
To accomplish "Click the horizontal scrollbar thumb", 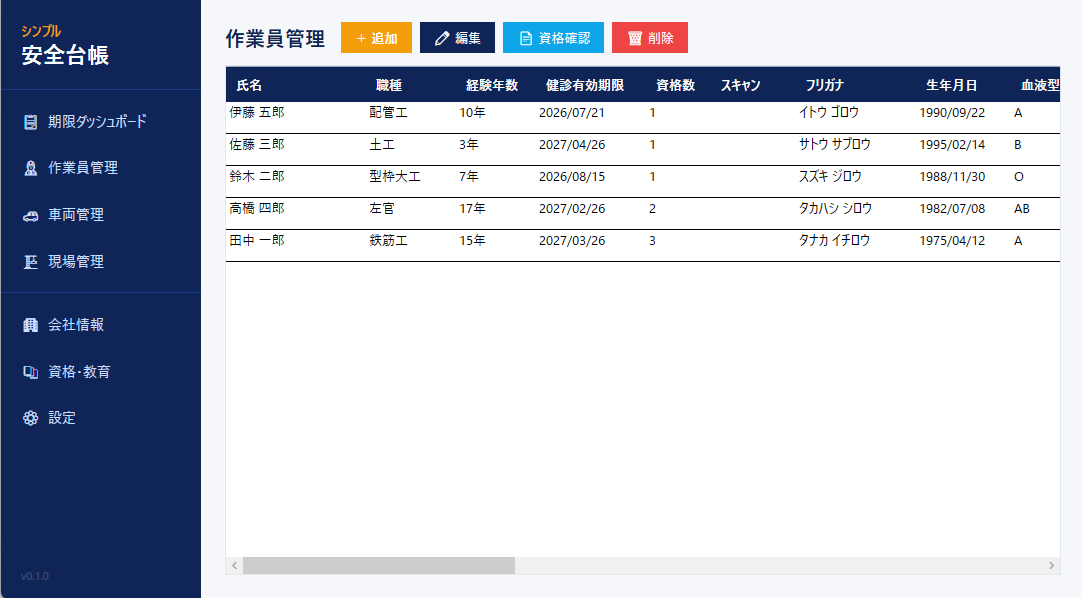I will (x=379, y=566).
